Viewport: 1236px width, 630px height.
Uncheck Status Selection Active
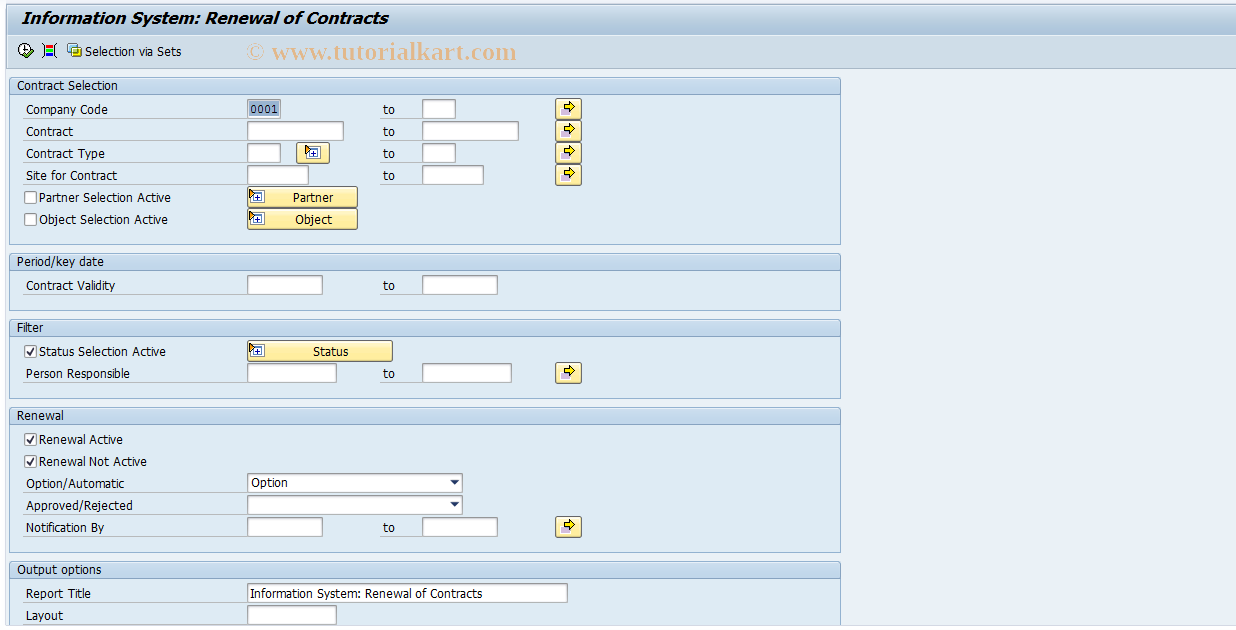pos(31,352)
